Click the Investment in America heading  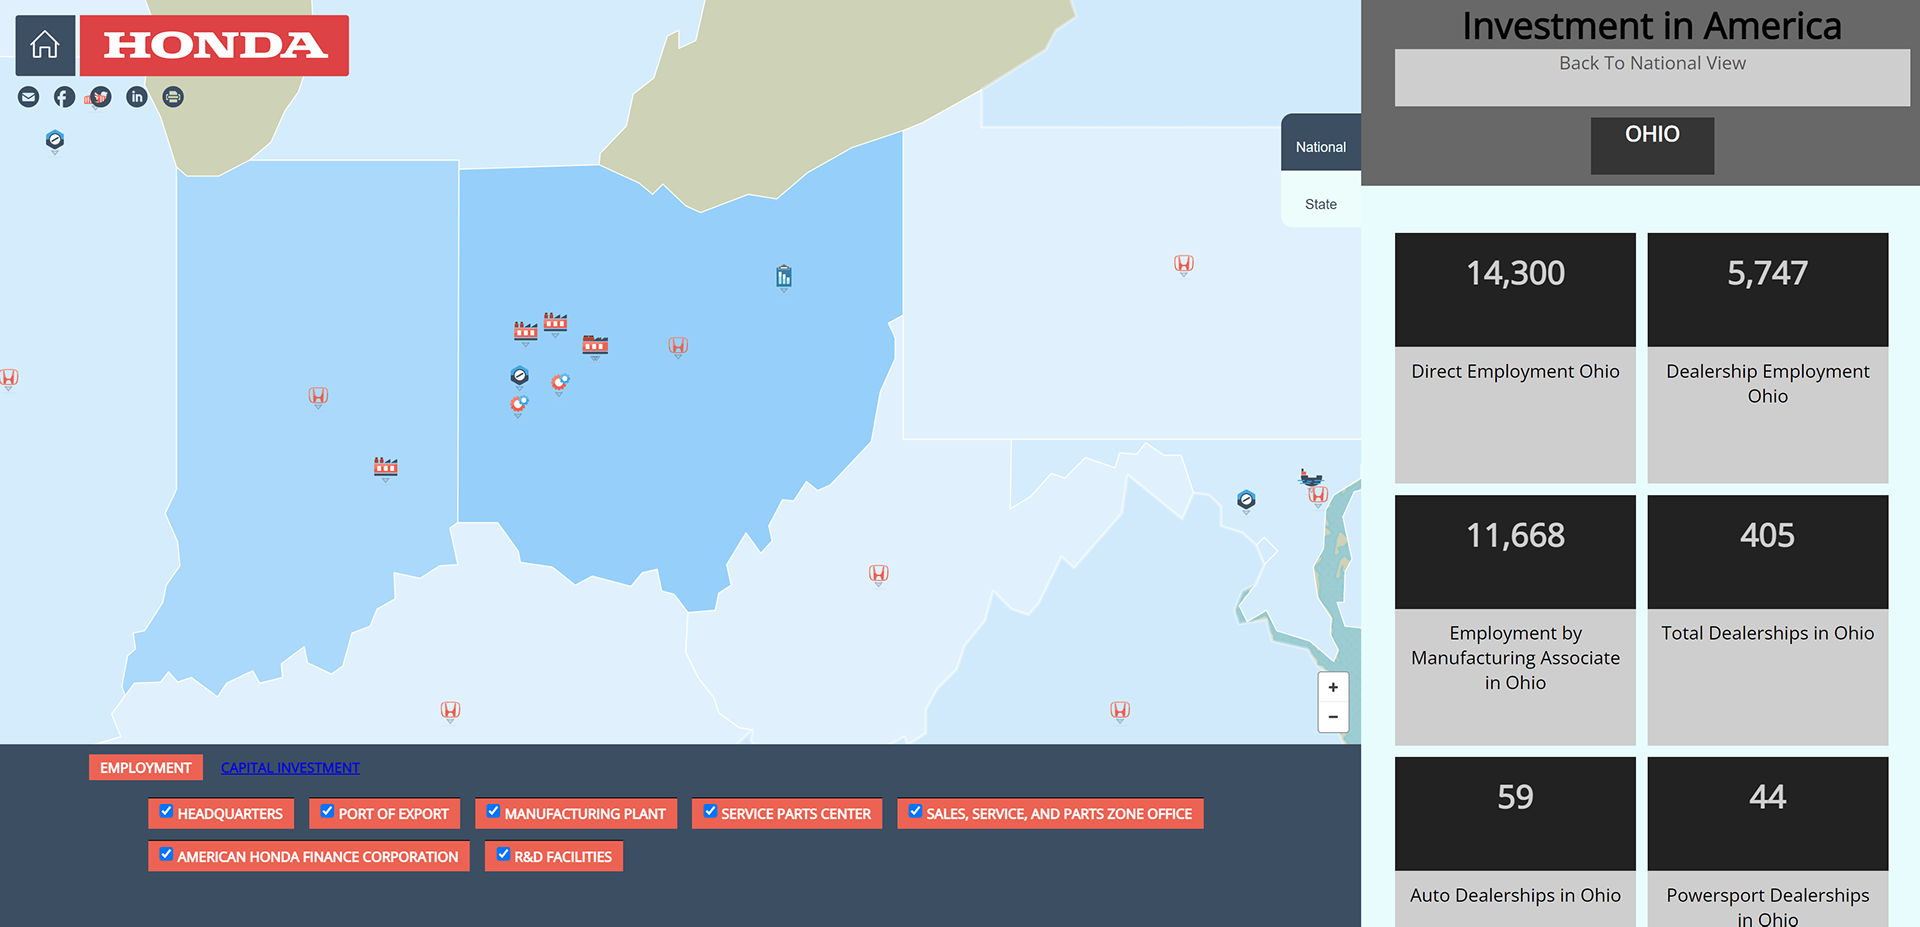1652,26
